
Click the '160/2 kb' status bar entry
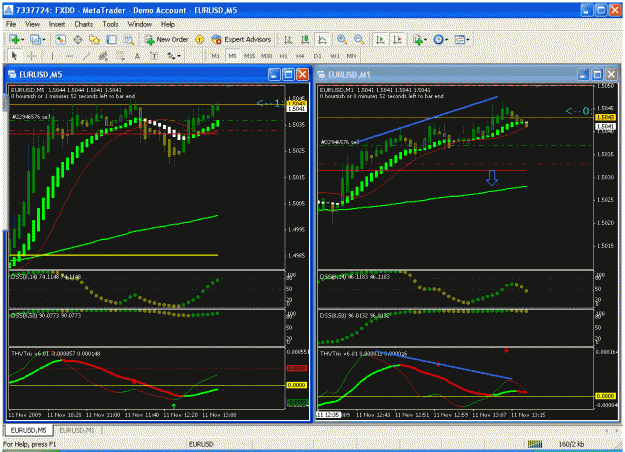pyautogui.click(x=571, y=444)
